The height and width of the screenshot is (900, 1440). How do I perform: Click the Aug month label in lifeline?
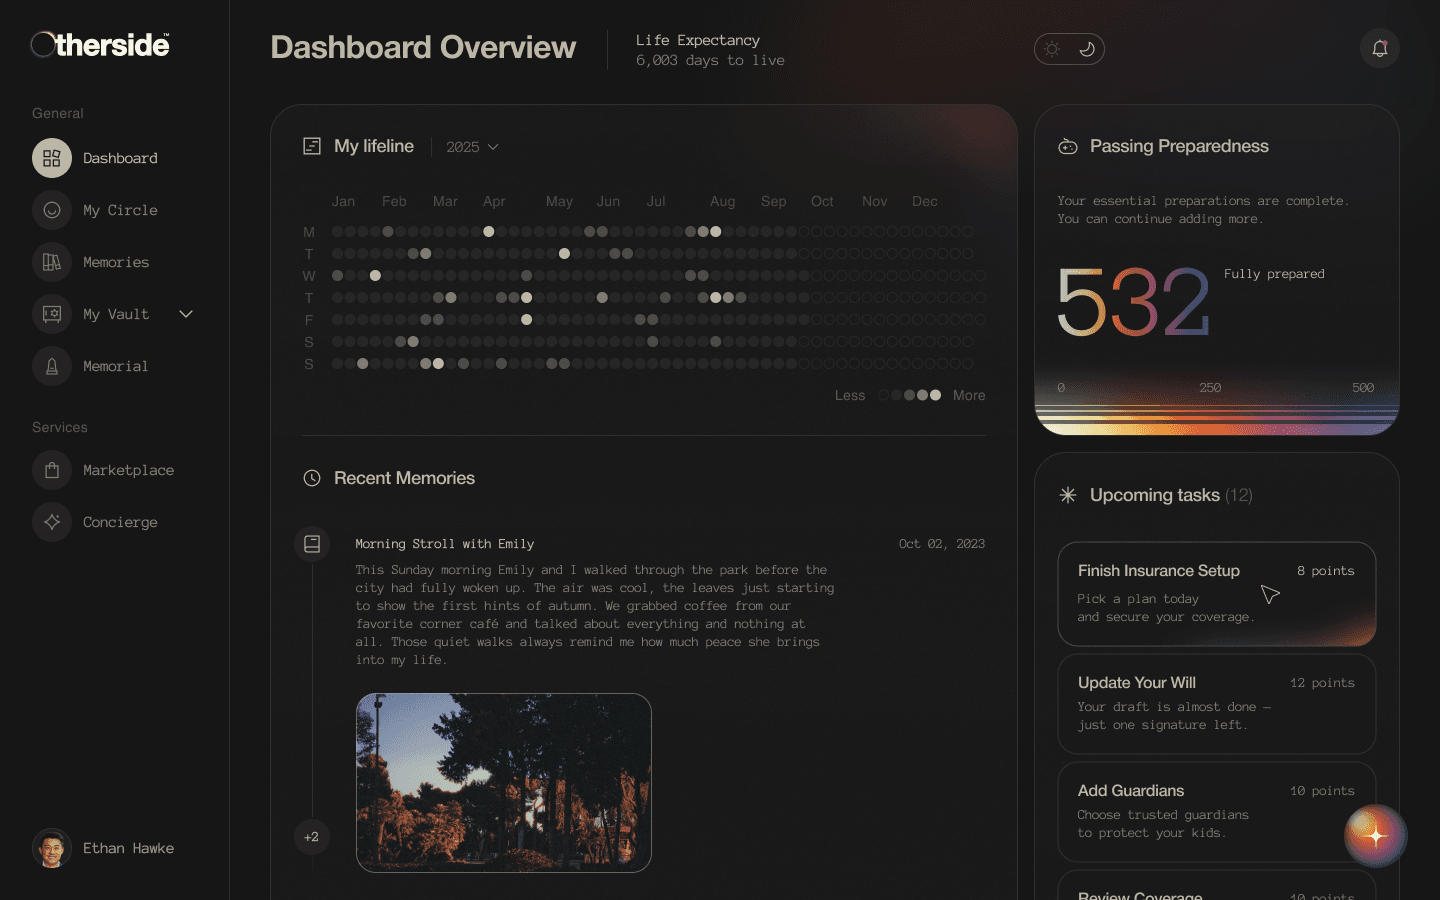click(722, 201)
